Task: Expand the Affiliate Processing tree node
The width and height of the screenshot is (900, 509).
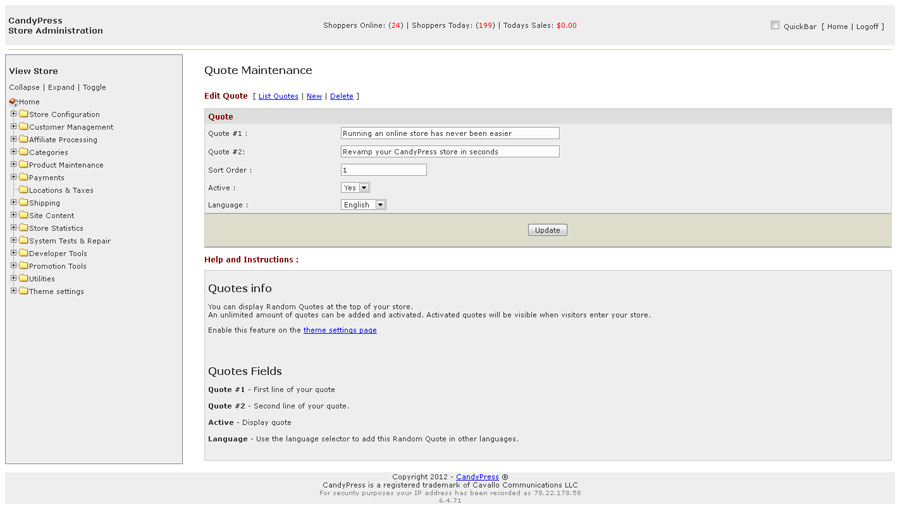Action: 14,139
